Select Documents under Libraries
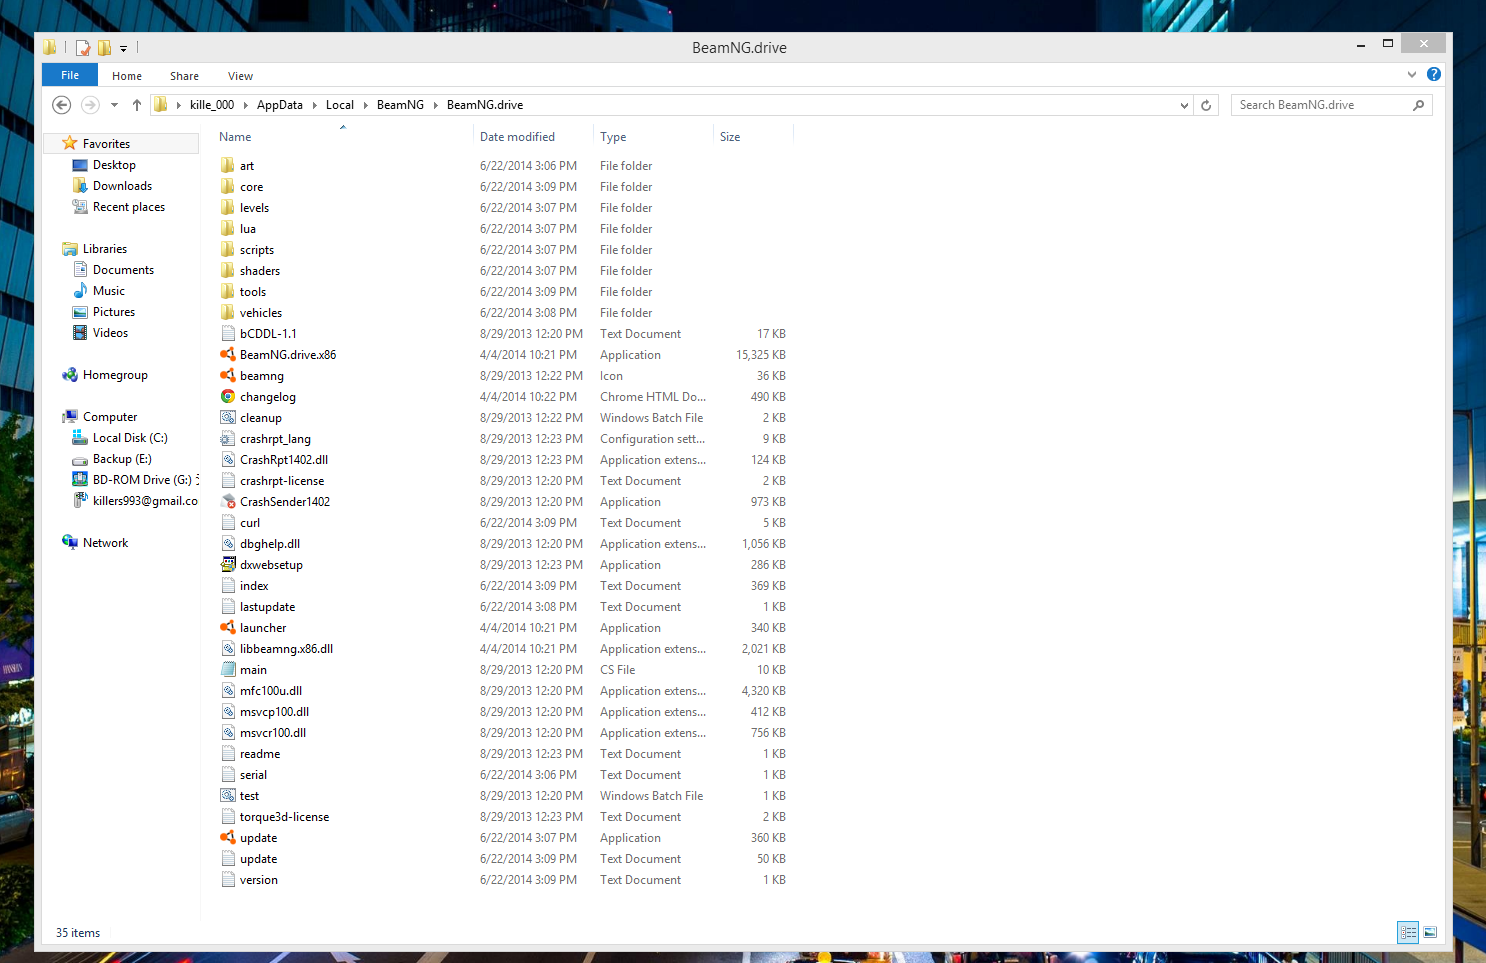Screen dimensions: 1486x963 click(123, 270)
